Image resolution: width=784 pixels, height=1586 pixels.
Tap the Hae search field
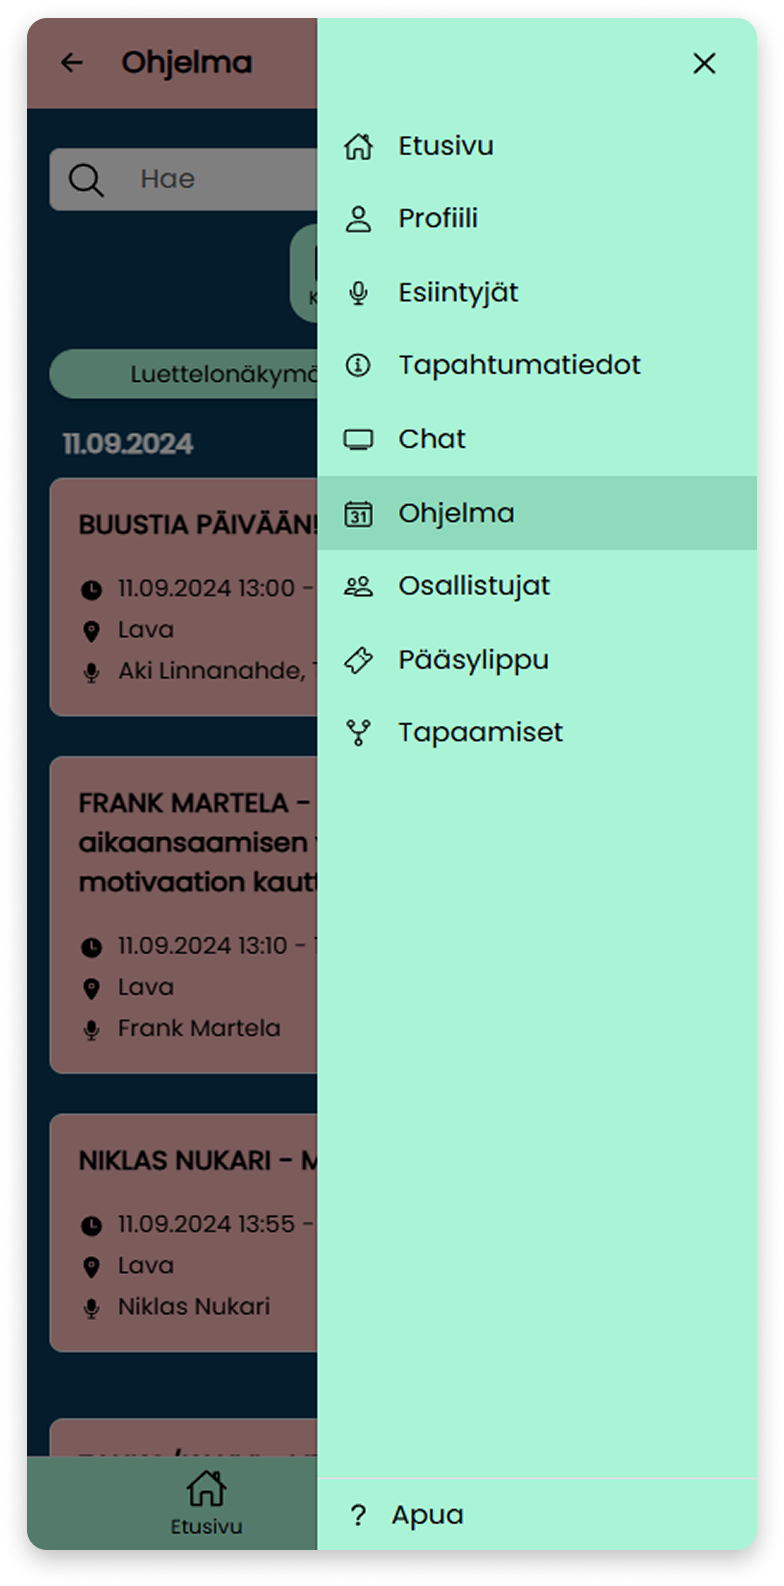click(x=185, y=179)
